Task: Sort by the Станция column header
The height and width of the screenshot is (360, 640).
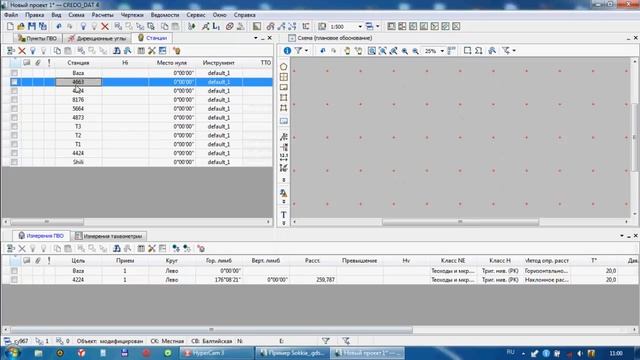Action: (x=78, y=63)
